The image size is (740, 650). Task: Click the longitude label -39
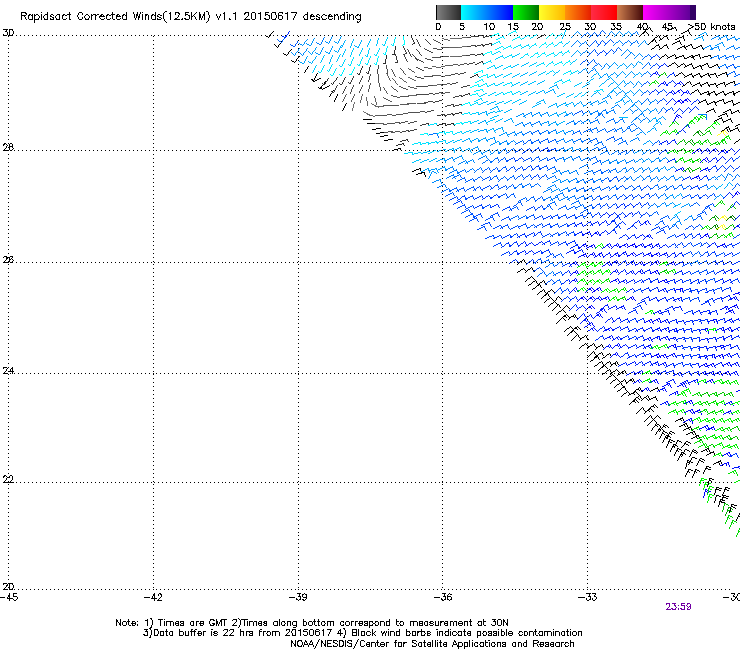[x=298, y=597]
